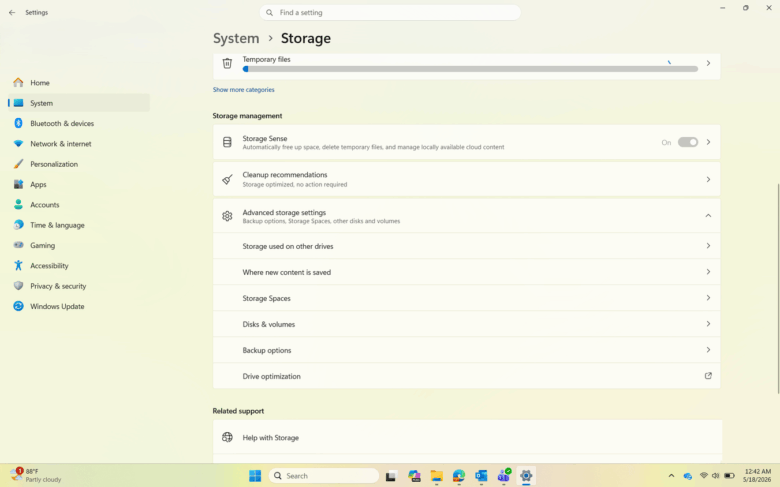780x487 pixels.
Task: Click the Settings gear icon in the taskbar
Action: click(x=526, y=476)
